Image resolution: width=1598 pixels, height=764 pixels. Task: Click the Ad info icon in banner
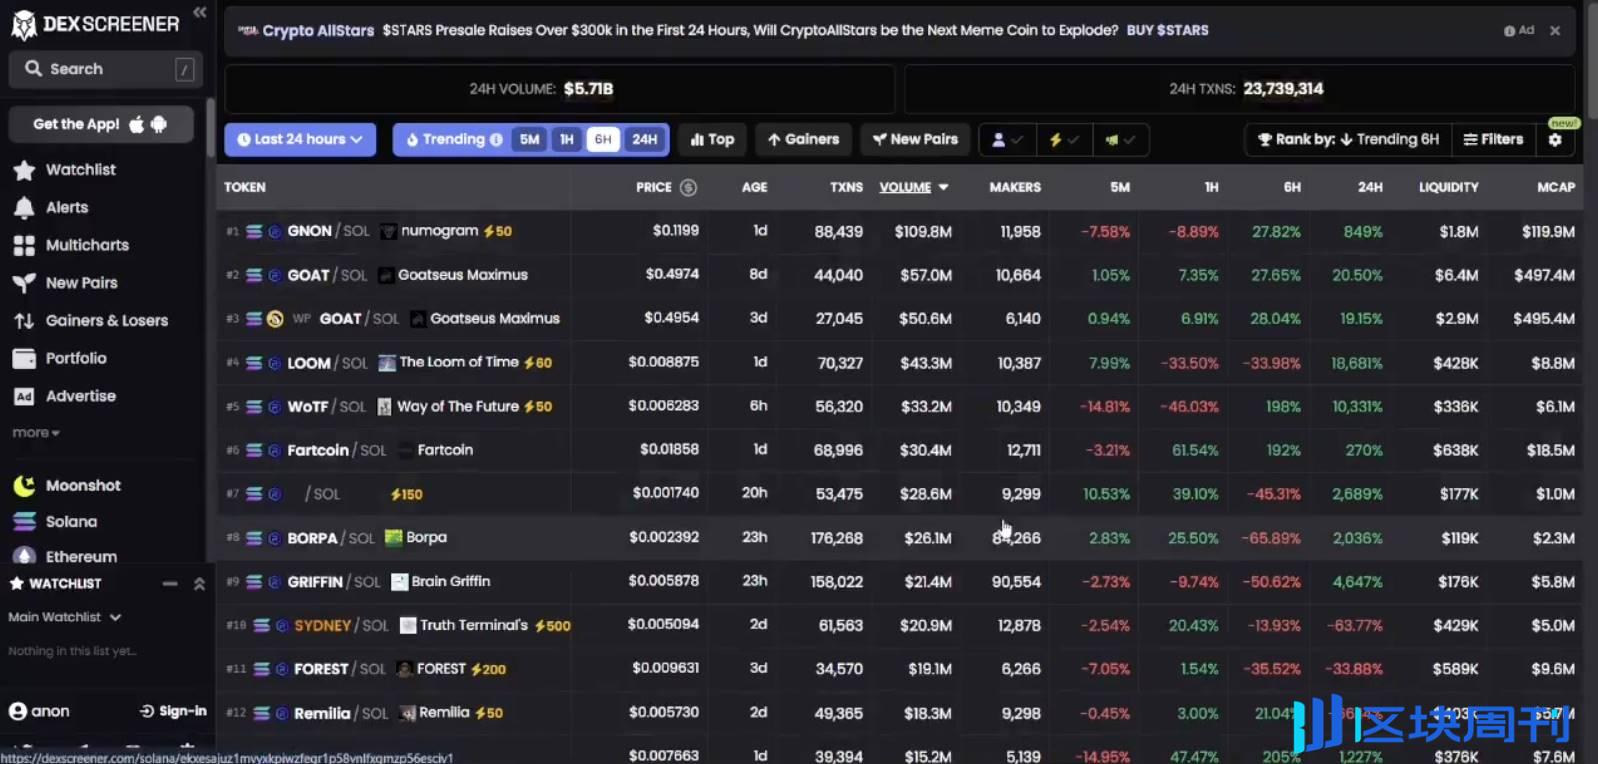pos(1509,31)
